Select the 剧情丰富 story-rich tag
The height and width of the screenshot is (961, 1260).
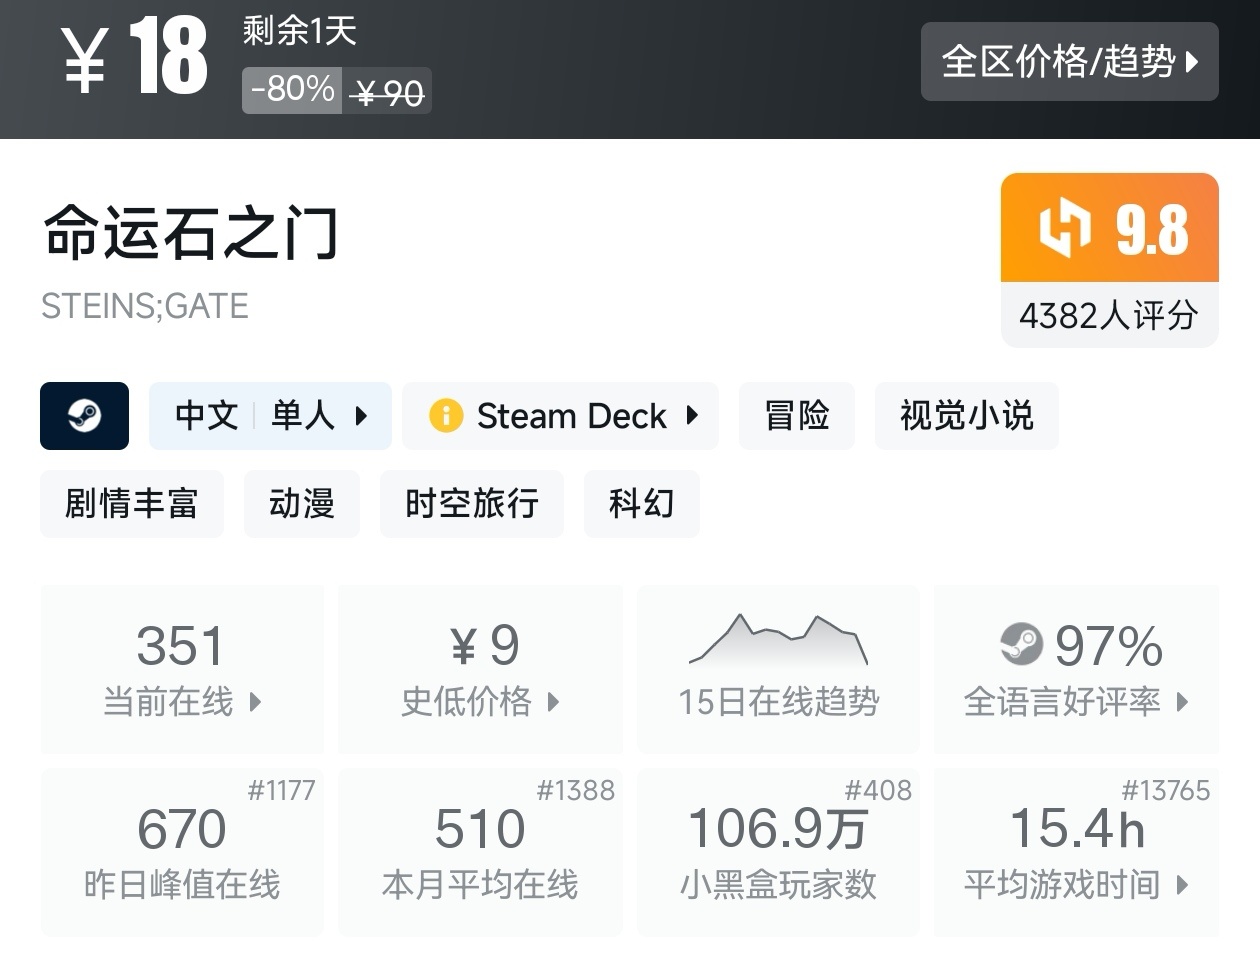132,504
